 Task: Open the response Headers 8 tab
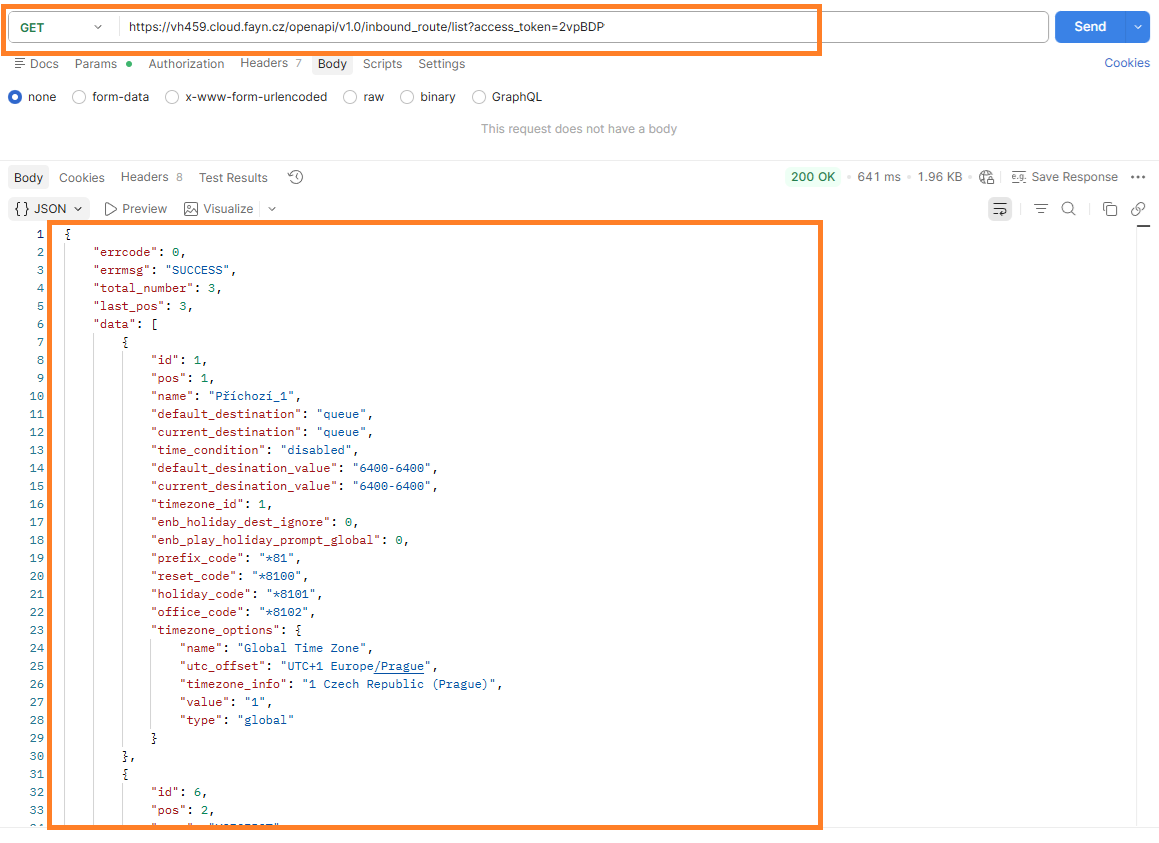pyautogui.click(x=152, y=177)
